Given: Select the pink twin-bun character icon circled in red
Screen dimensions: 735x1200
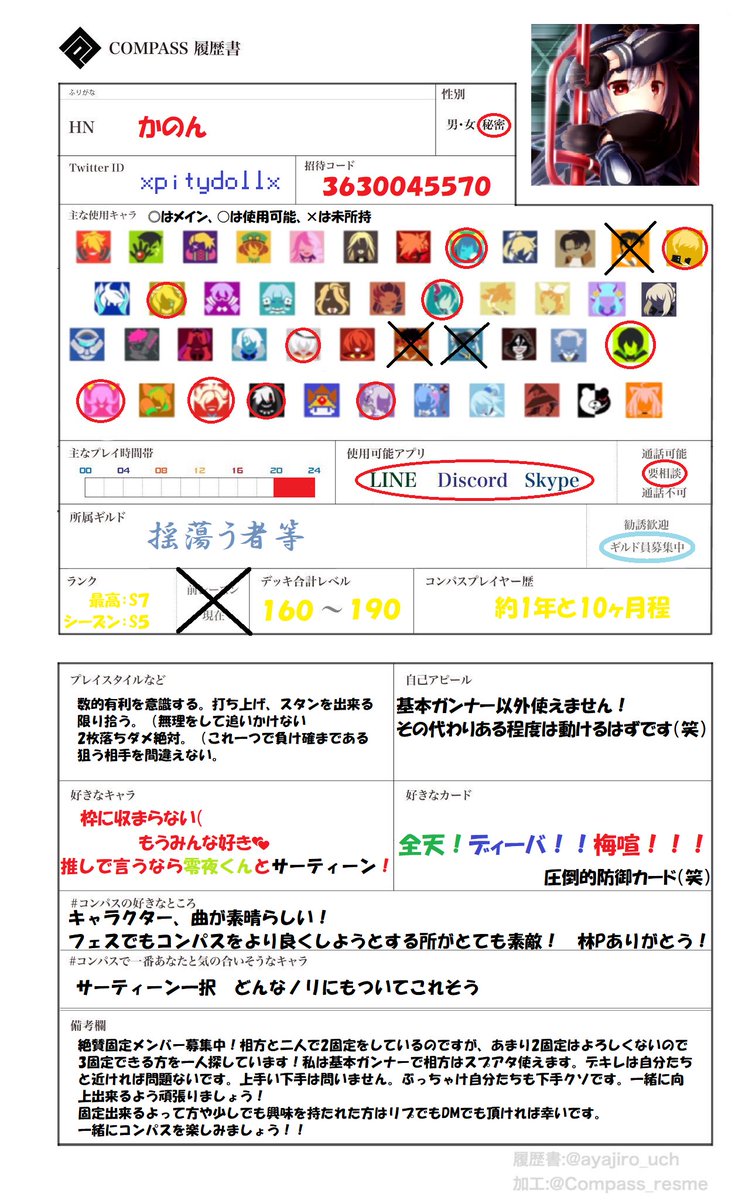Looking at the screenshot, I should click(x=100, y=400).
